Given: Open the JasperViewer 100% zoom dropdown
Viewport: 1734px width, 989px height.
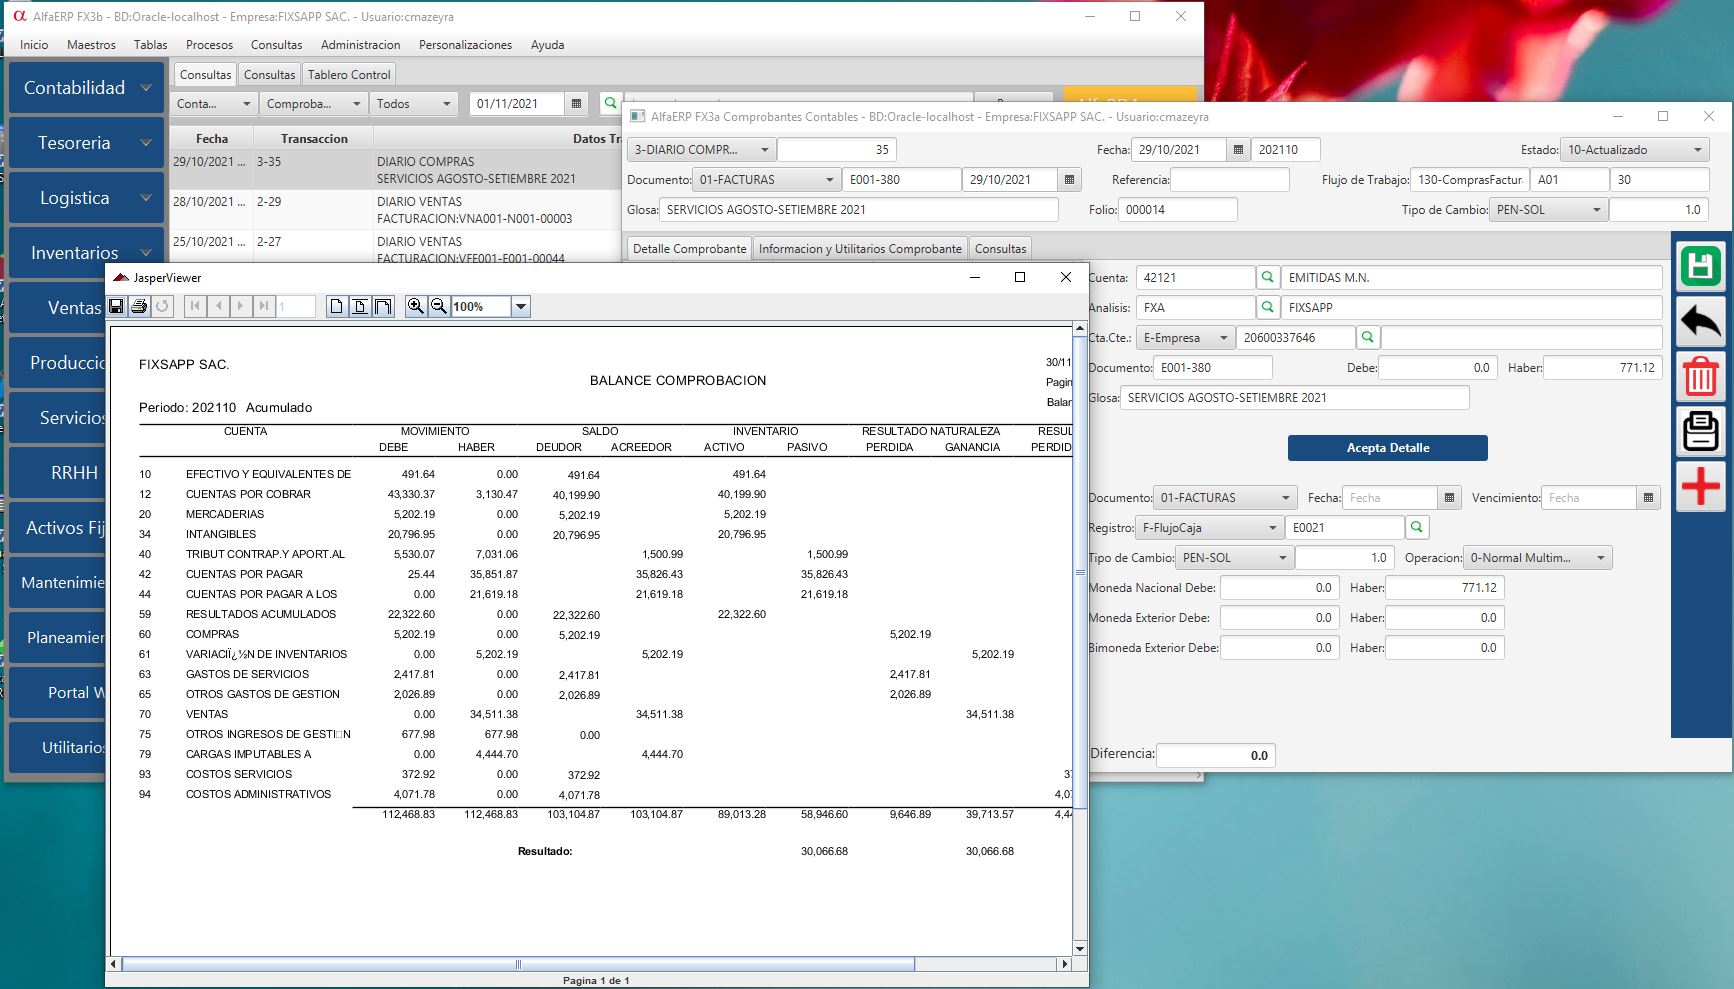Looking at the screenshot, I should [520, 307].
